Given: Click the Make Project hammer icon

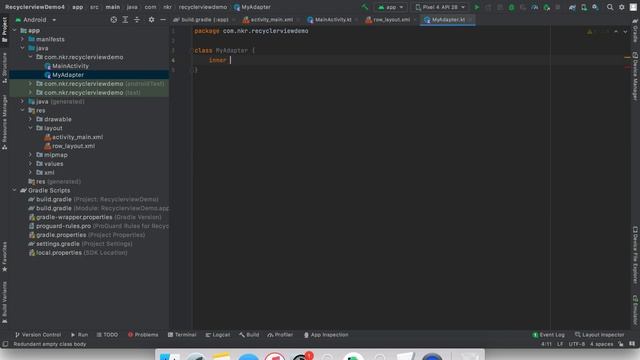Looking at the screenshot, I should point(364,7).
